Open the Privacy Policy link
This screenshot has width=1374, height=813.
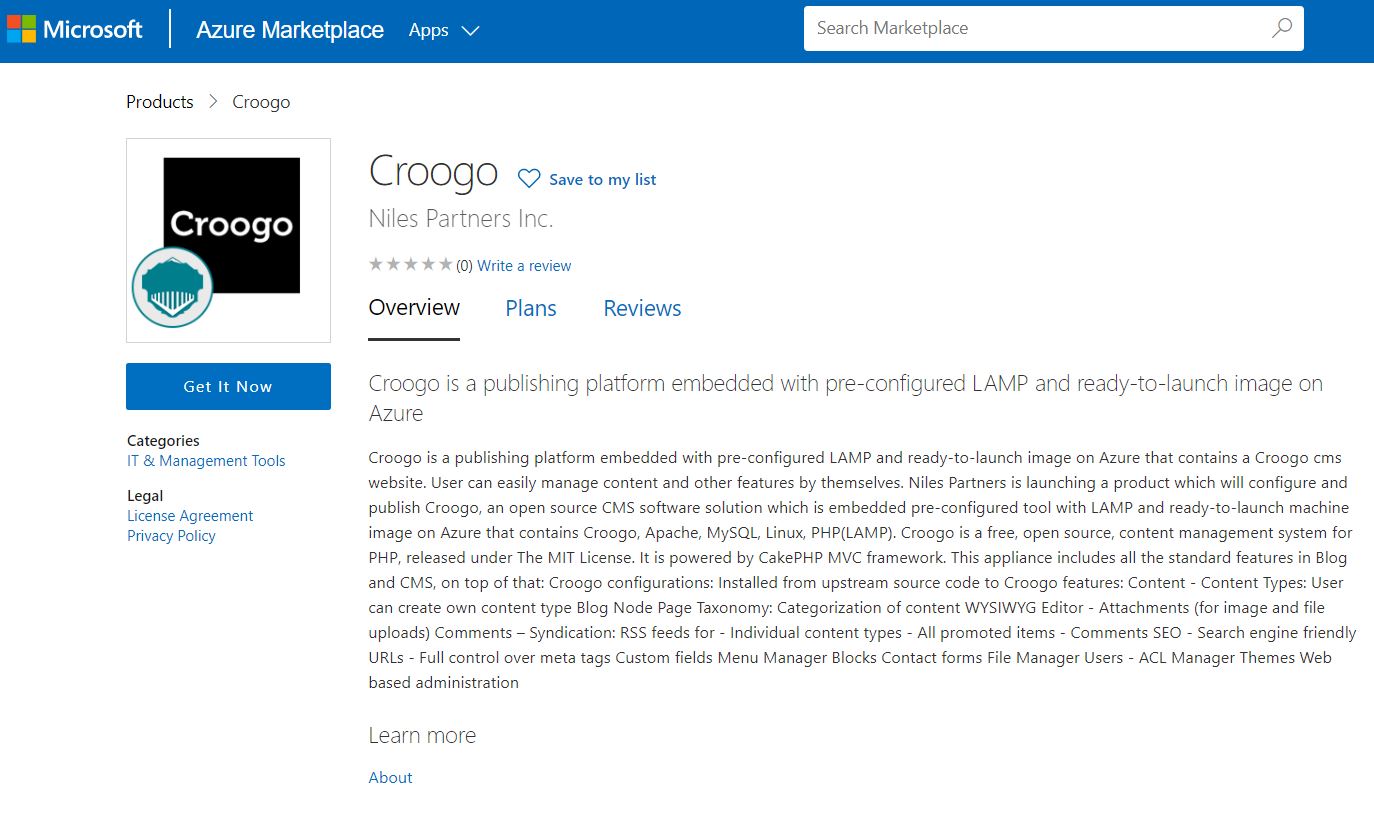click(171, 536)
